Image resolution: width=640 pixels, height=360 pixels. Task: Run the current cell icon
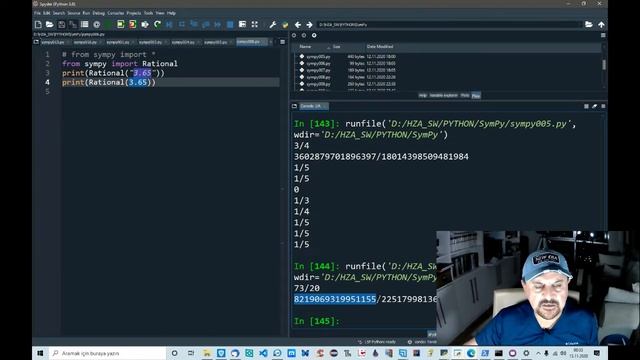pos(120,24)
